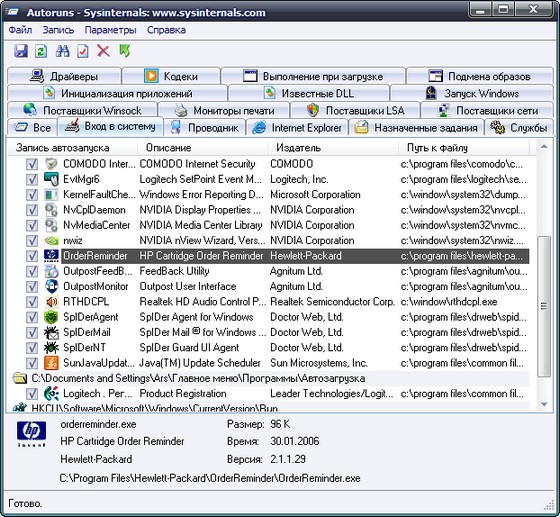The width and height of the screenshot is (560, 517).
Task: Select the Internet Explorer tab
Action: pyautogui.click(x=297, y=127)
